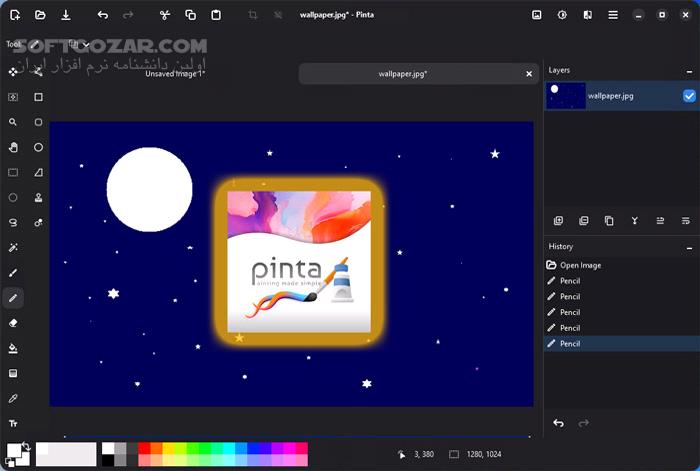Viewport: 700px width, 471px height.
Task: Open the Adjustments menu
Action: click(x=562, y=15)
